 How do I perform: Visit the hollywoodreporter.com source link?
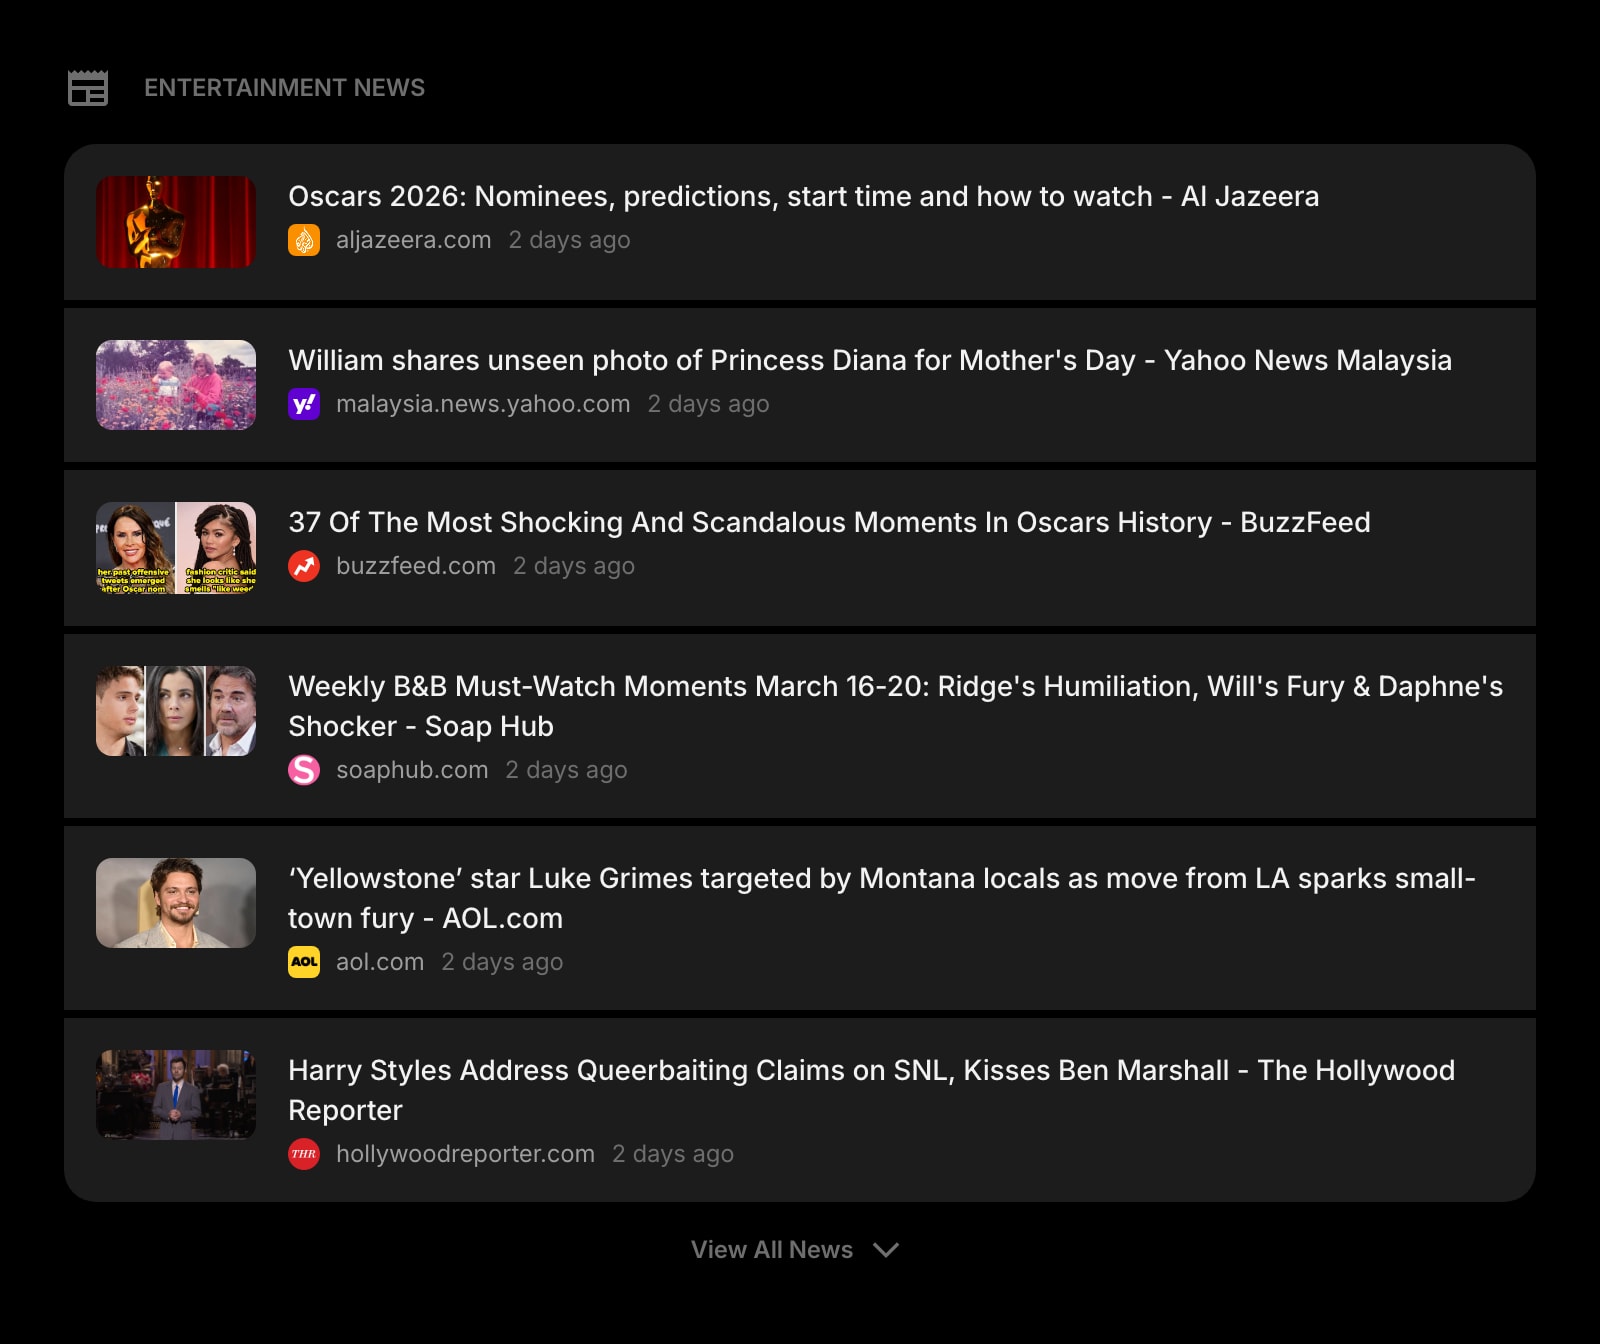click(x=465, y=1154)
